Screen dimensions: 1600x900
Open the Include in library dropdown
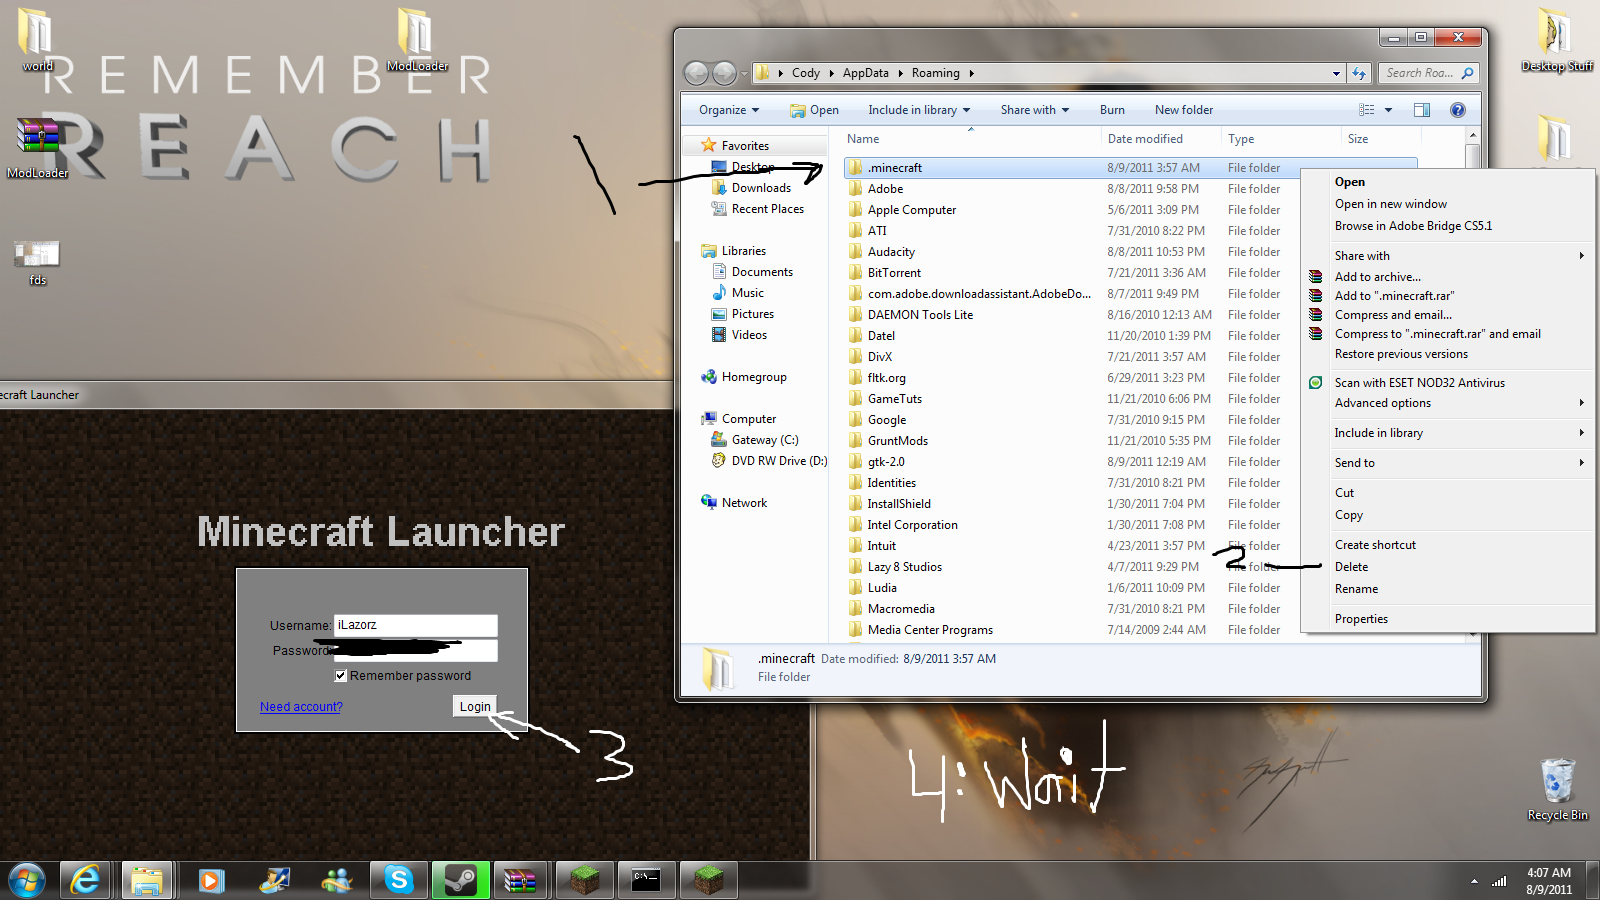coord(919,110)
